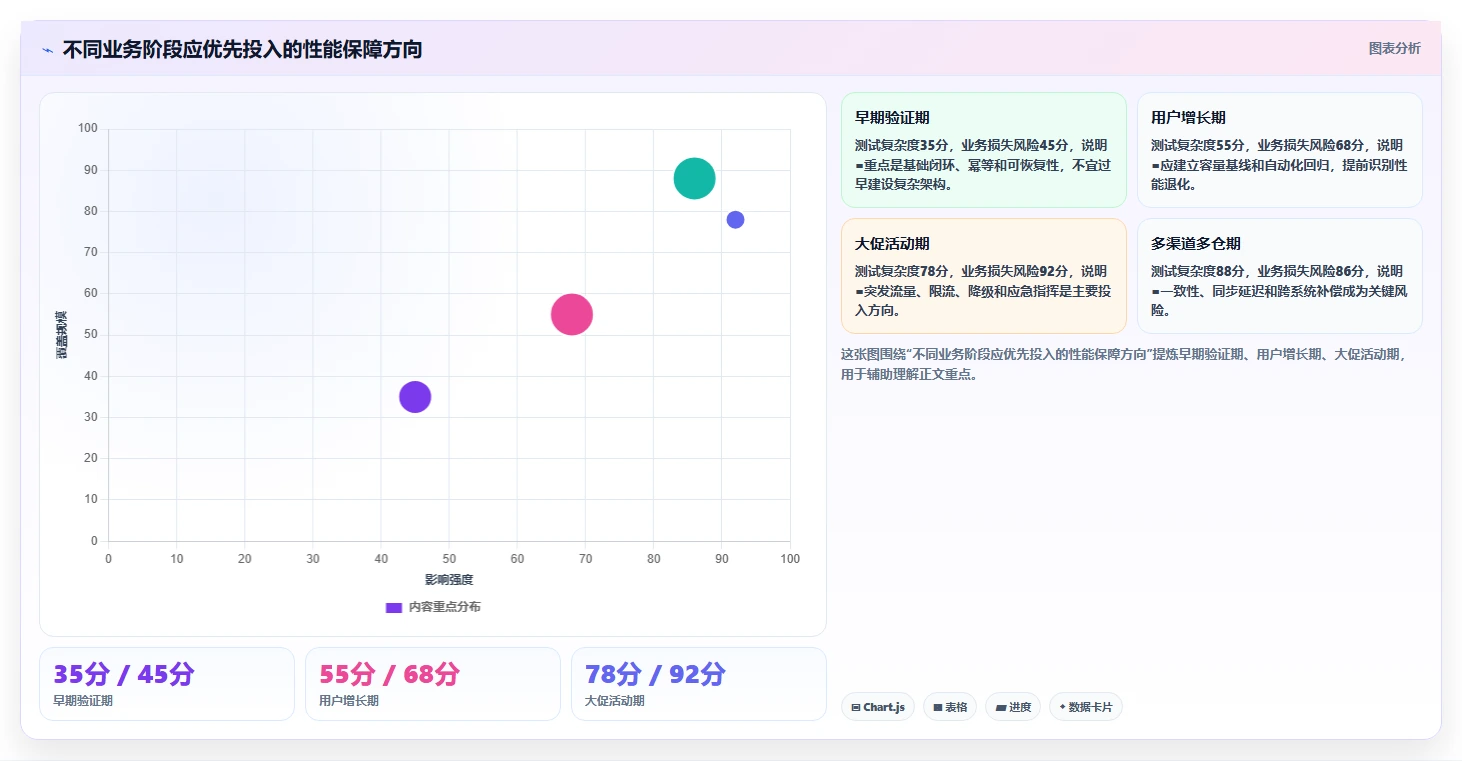Click the 影响强度 x-axis title
The height and width of the screenshot is (761, 1462).
pos(449,580)
